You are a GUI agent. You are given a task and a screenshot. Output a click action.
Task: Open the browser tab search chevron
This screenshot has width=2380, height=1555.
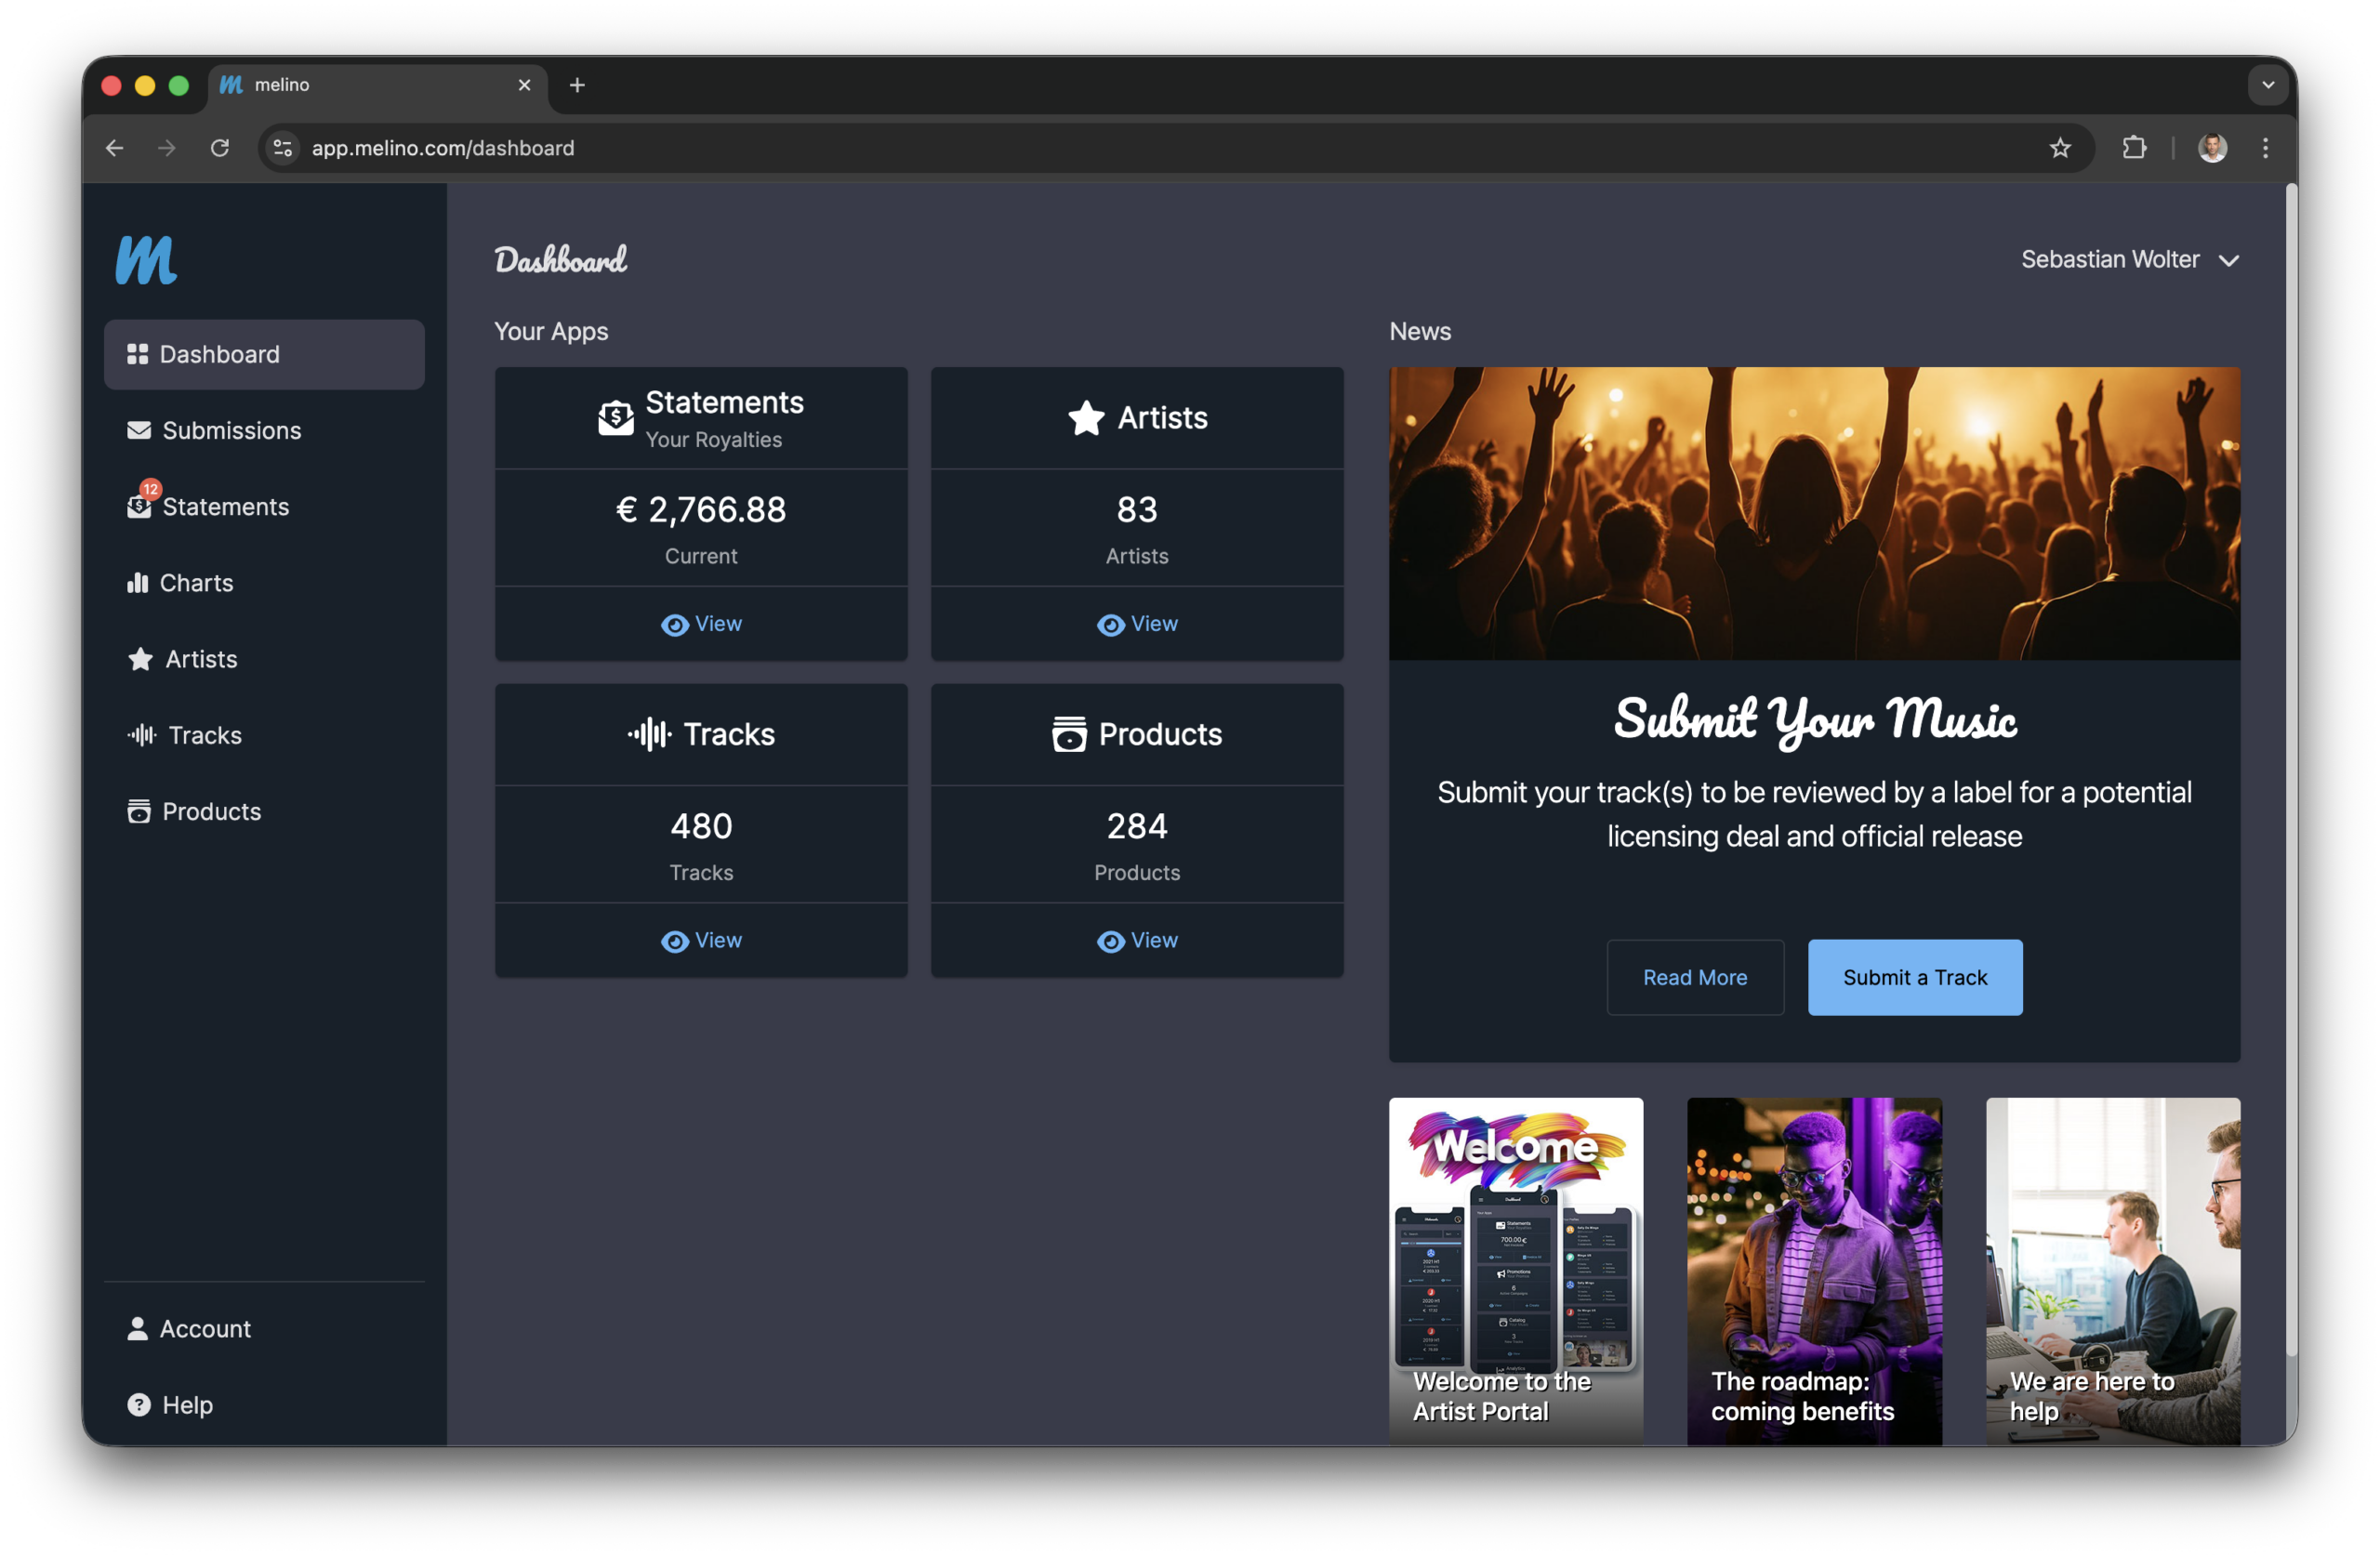[2267, 85]
